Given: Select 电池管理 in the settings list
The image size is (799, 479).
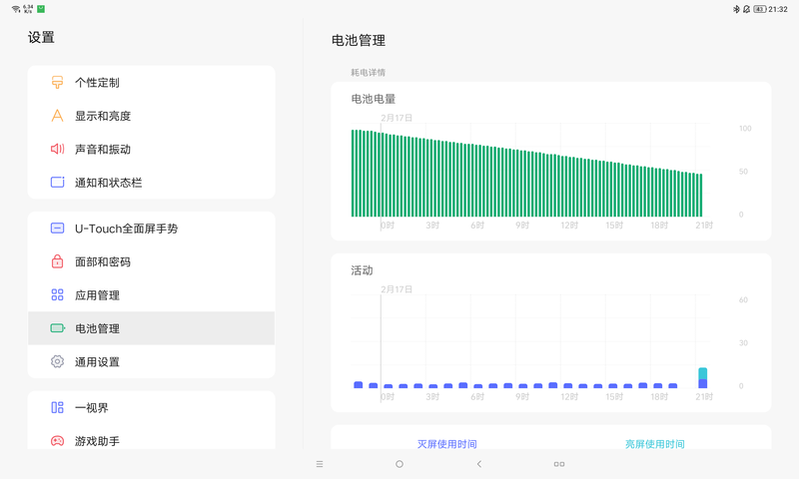Looking at the screenshot, I should (x=97, y=328).
